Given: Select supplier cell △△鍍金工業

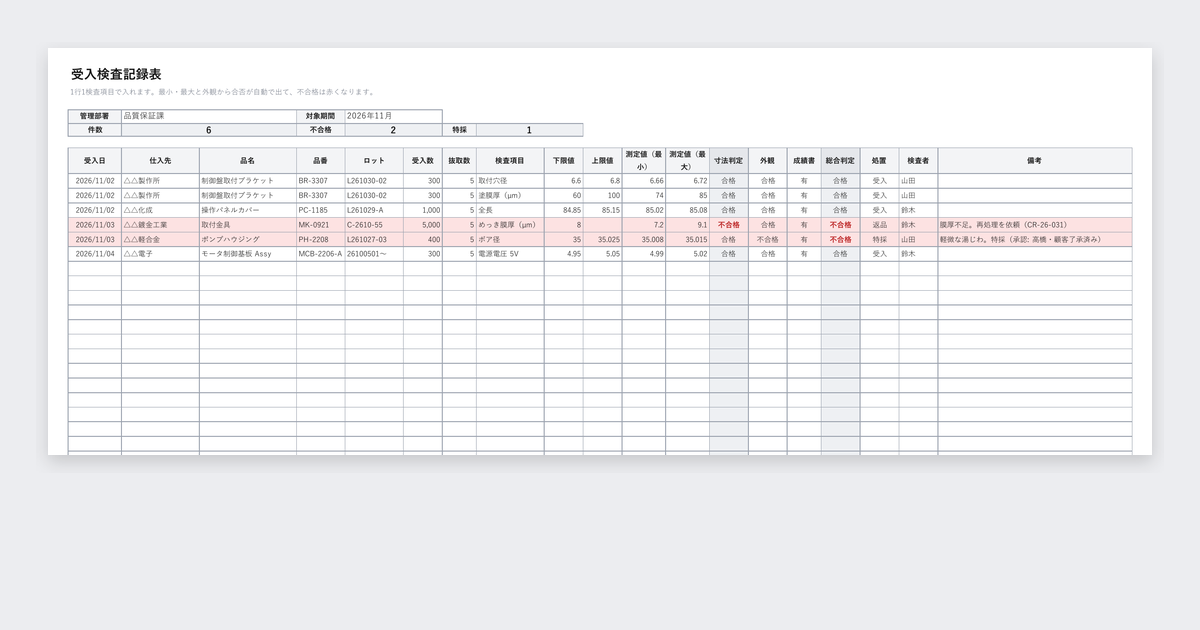Looking at the screenshot, I should click(x=160, y=225).
